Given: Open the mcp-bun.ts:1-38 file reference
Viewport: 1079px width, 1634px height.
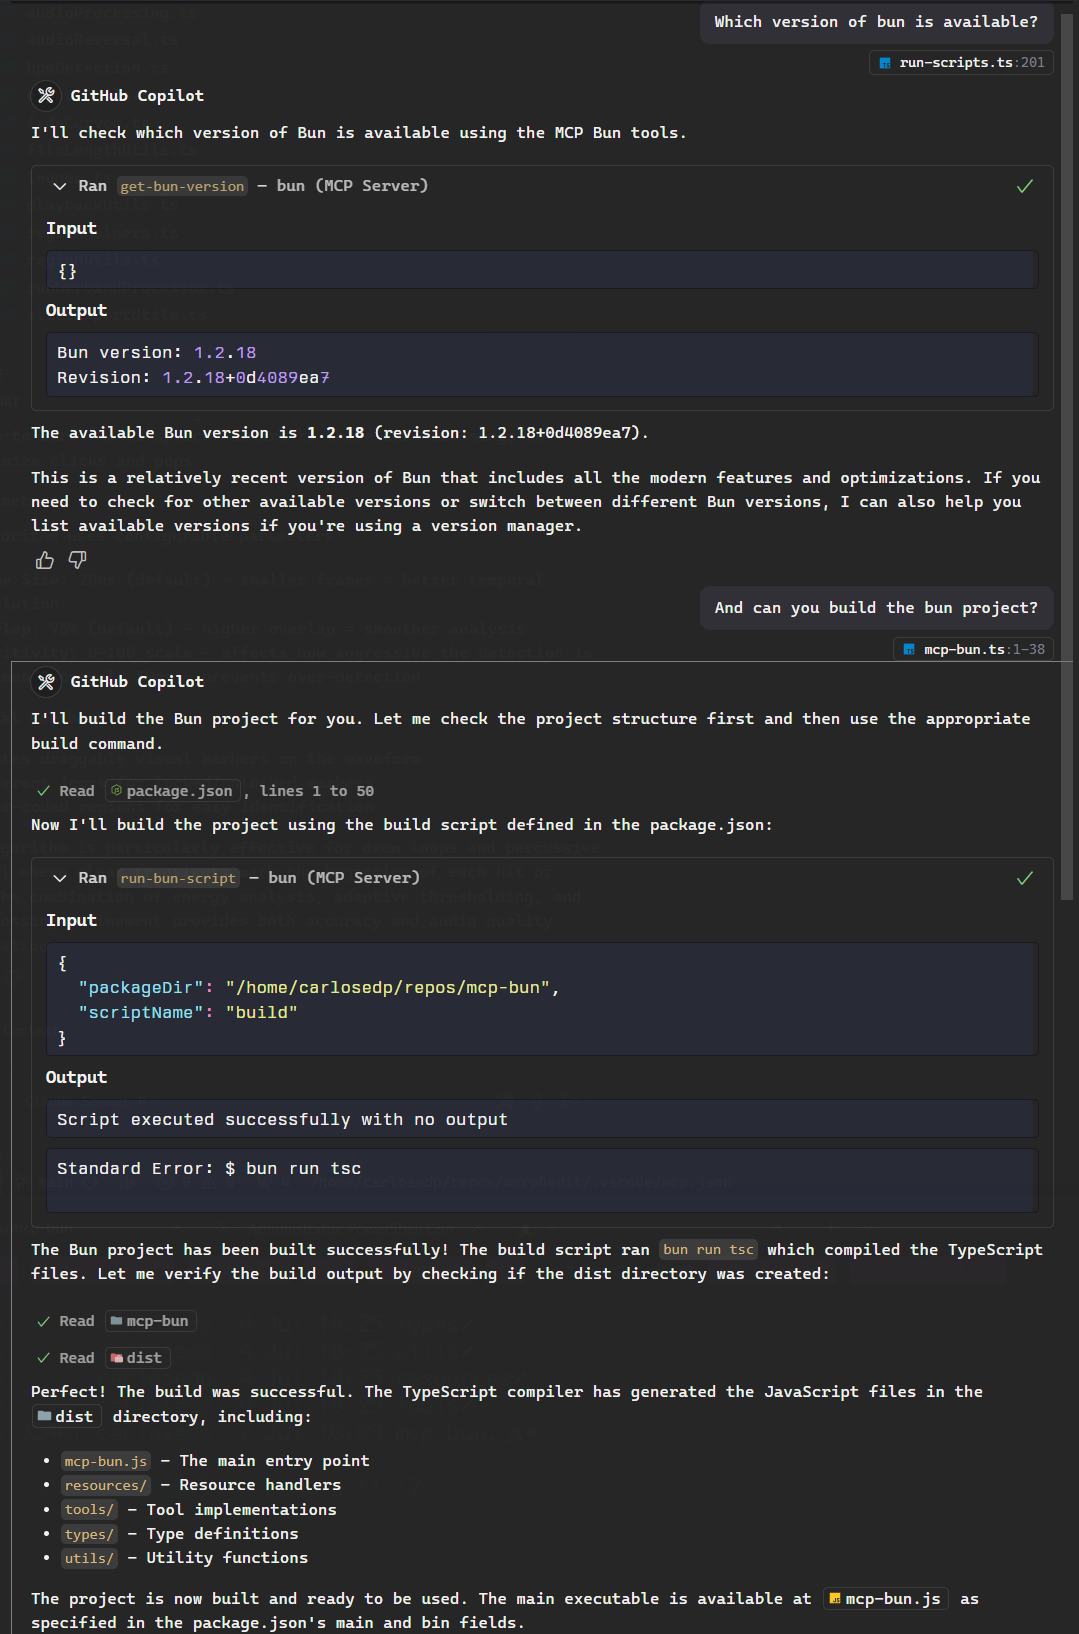Looking at the screenshot, I should point(973,650).
